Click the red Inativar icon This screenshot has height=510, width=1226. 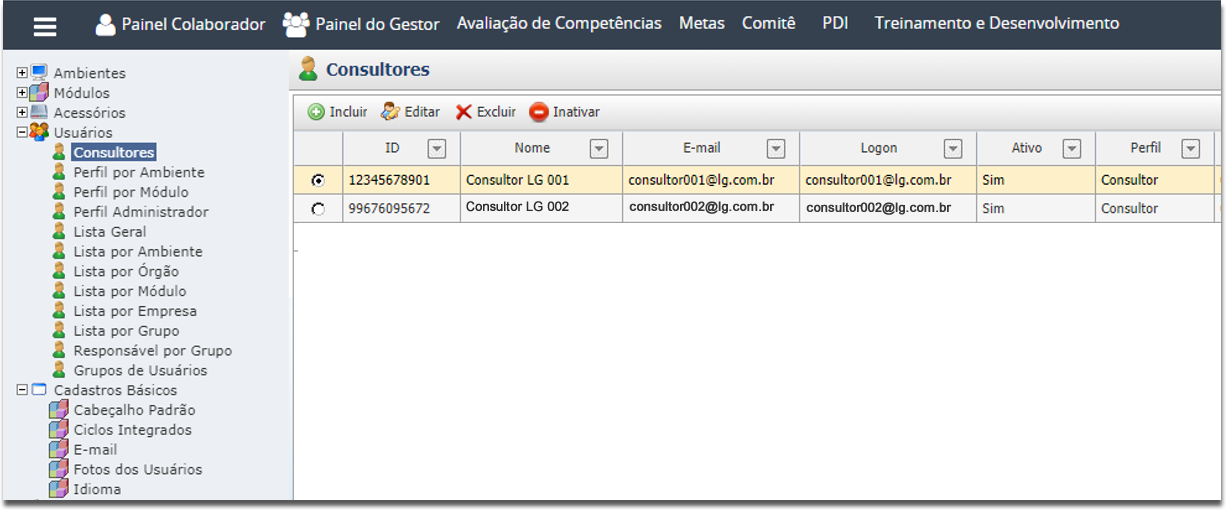539,112
